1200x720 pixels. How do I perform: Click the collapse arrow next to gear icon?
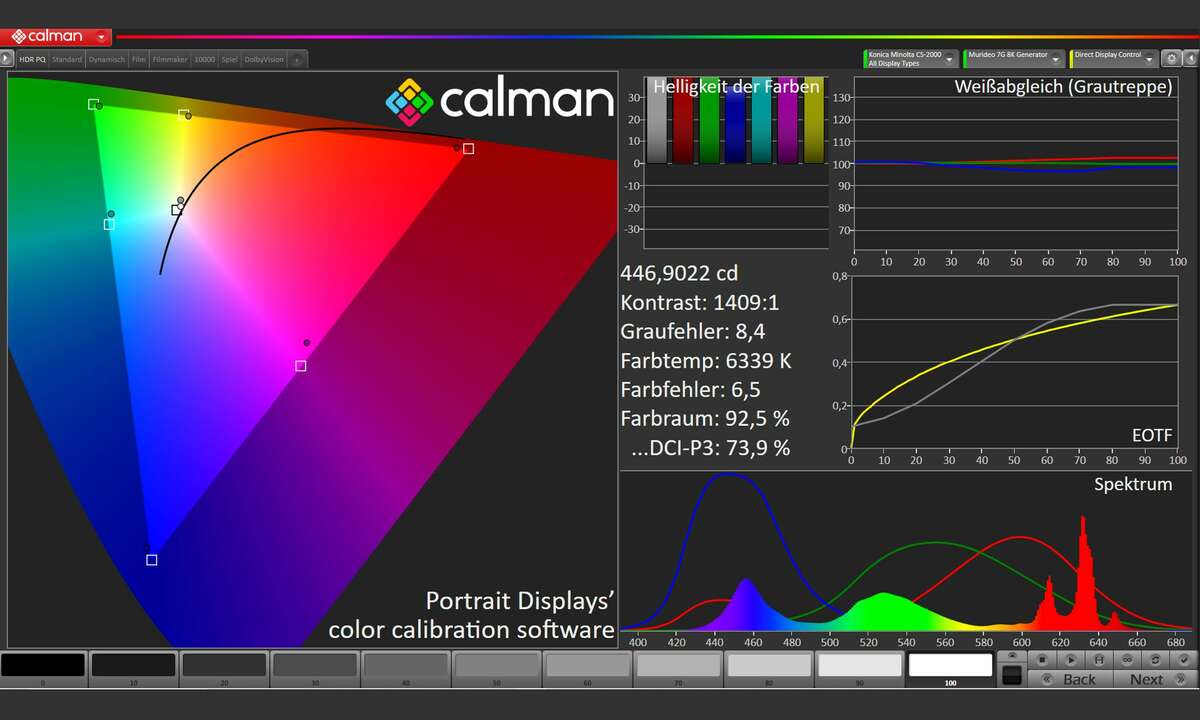point(1189,59)
